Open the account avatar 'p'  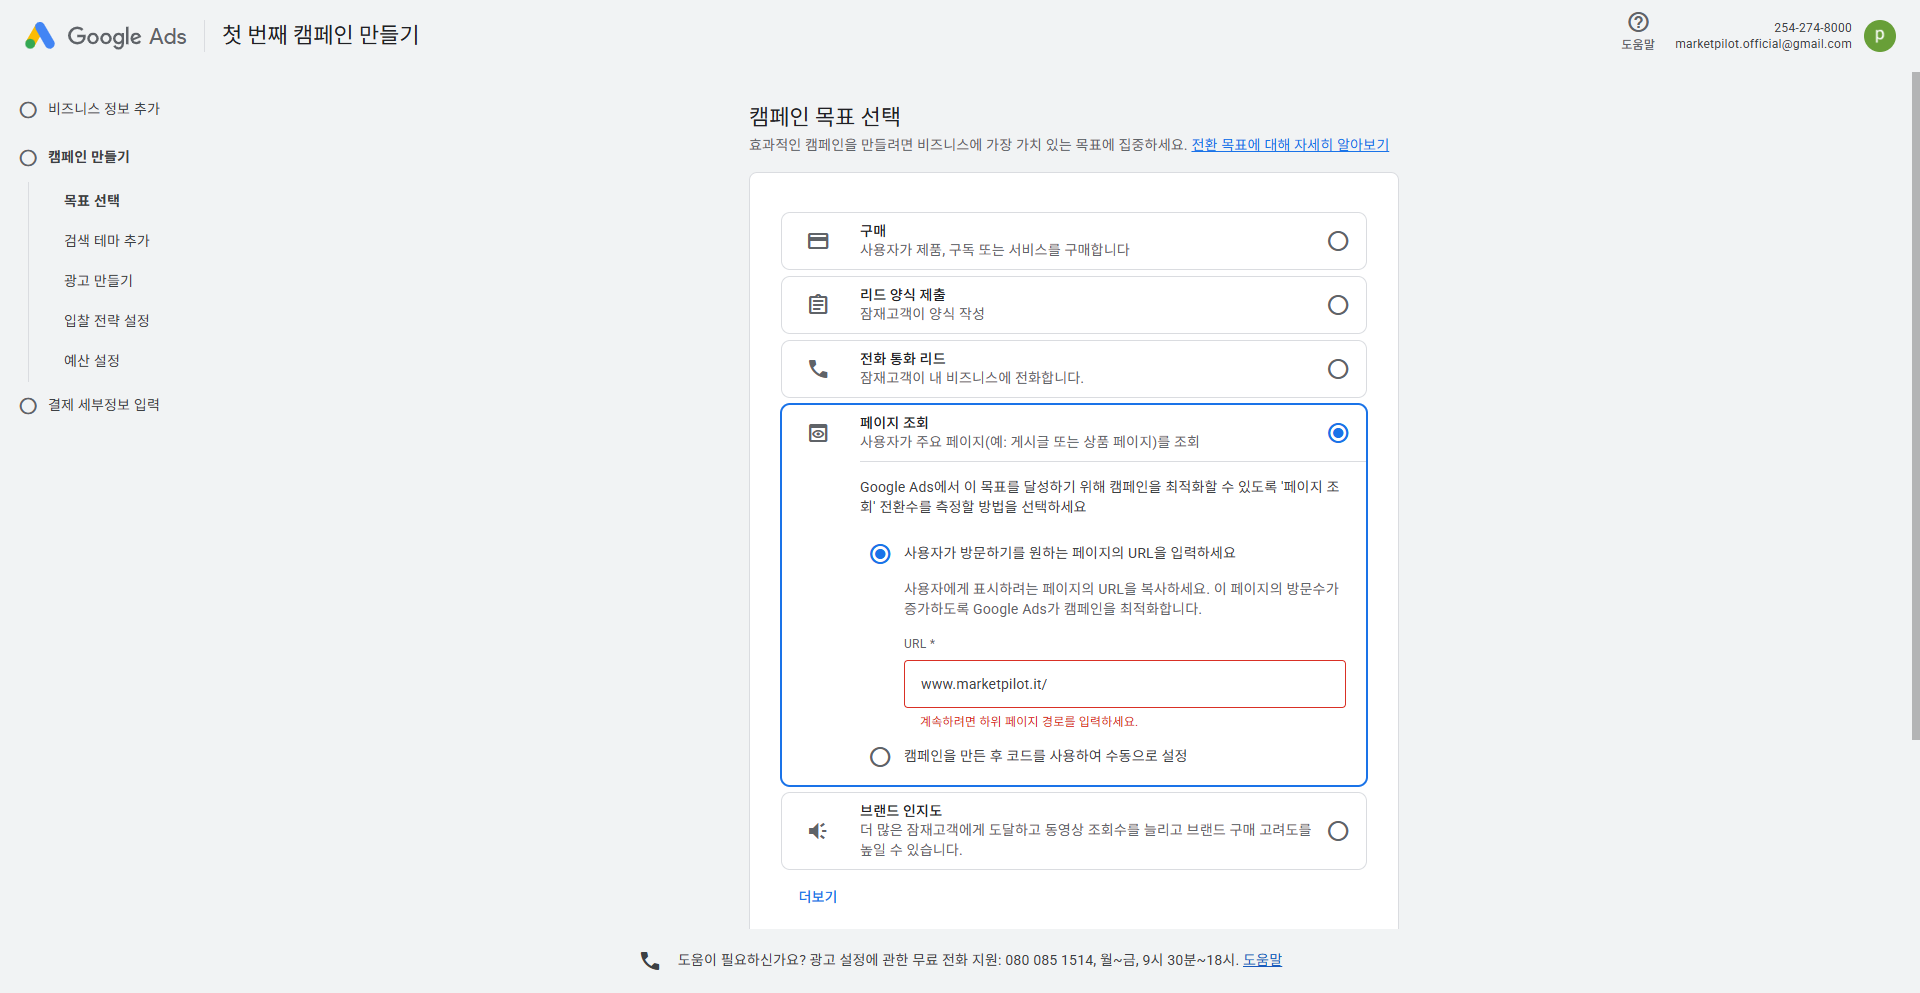pyautogui.click(x=1880, y=36)
